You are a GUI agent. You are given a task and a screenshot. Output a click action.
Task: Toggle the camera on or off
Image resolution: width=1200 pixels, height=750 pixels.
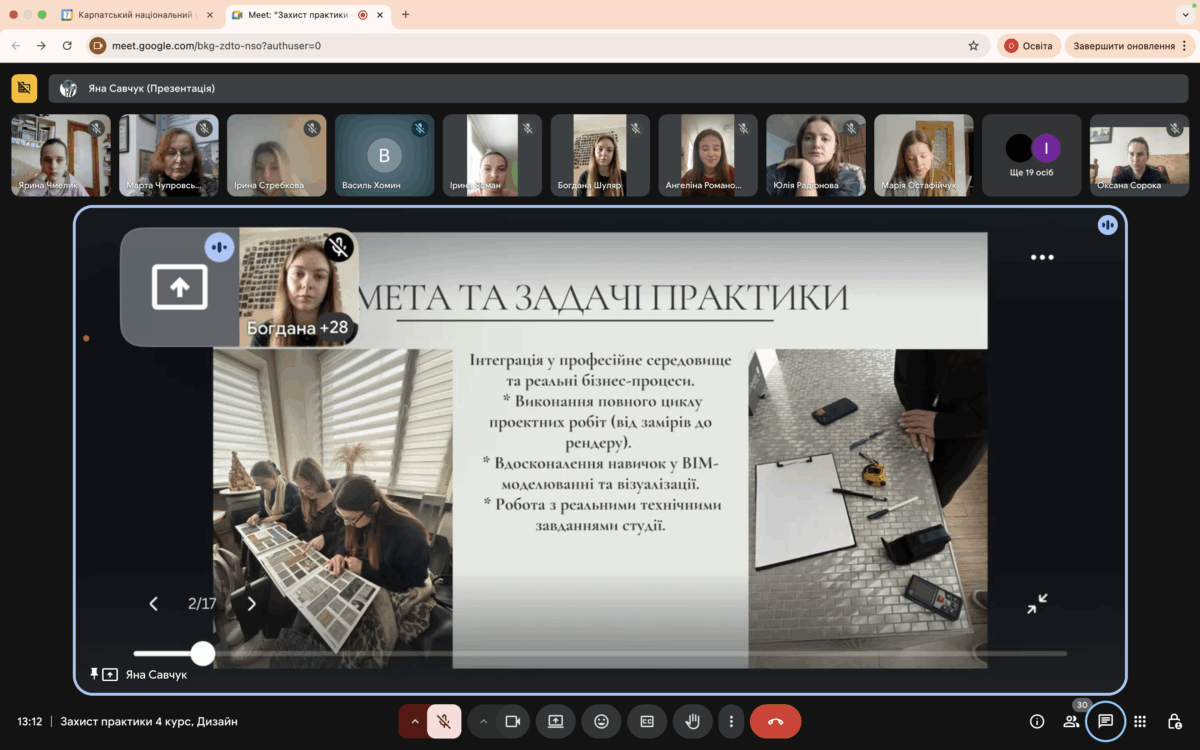513,721
